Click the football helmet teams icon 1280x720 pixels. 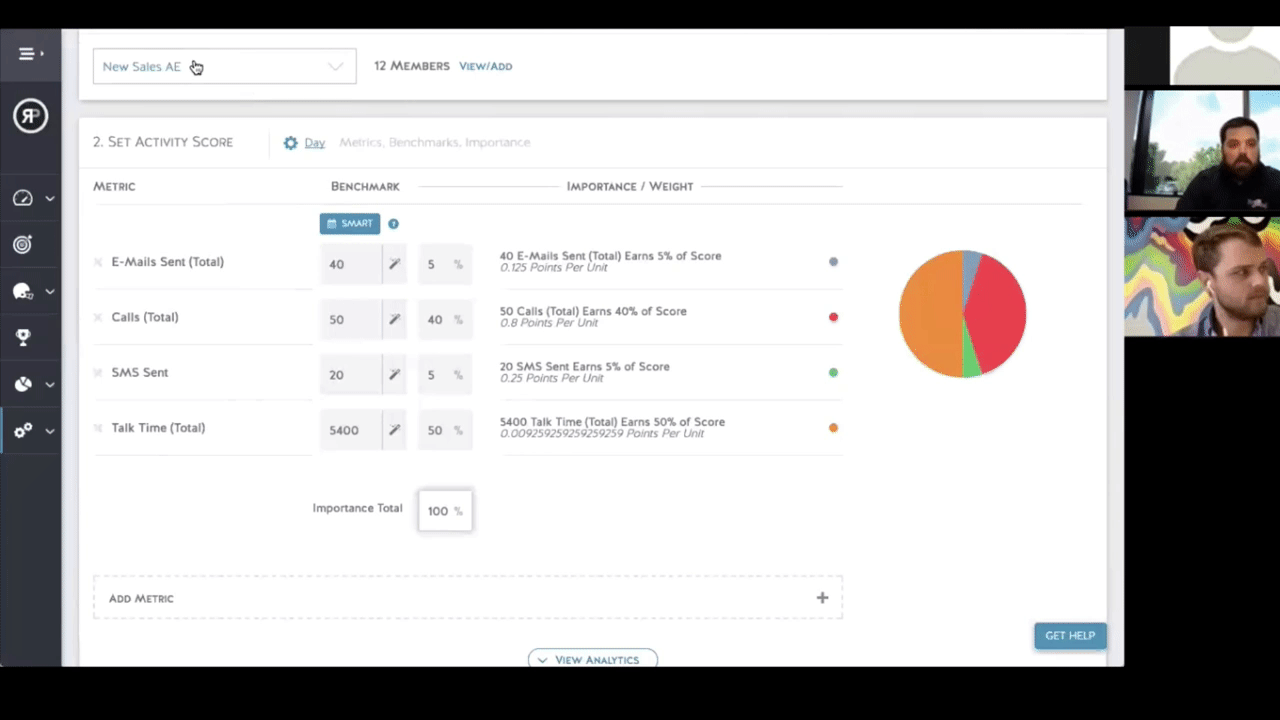pyautogui.click(x=22, y=291)
